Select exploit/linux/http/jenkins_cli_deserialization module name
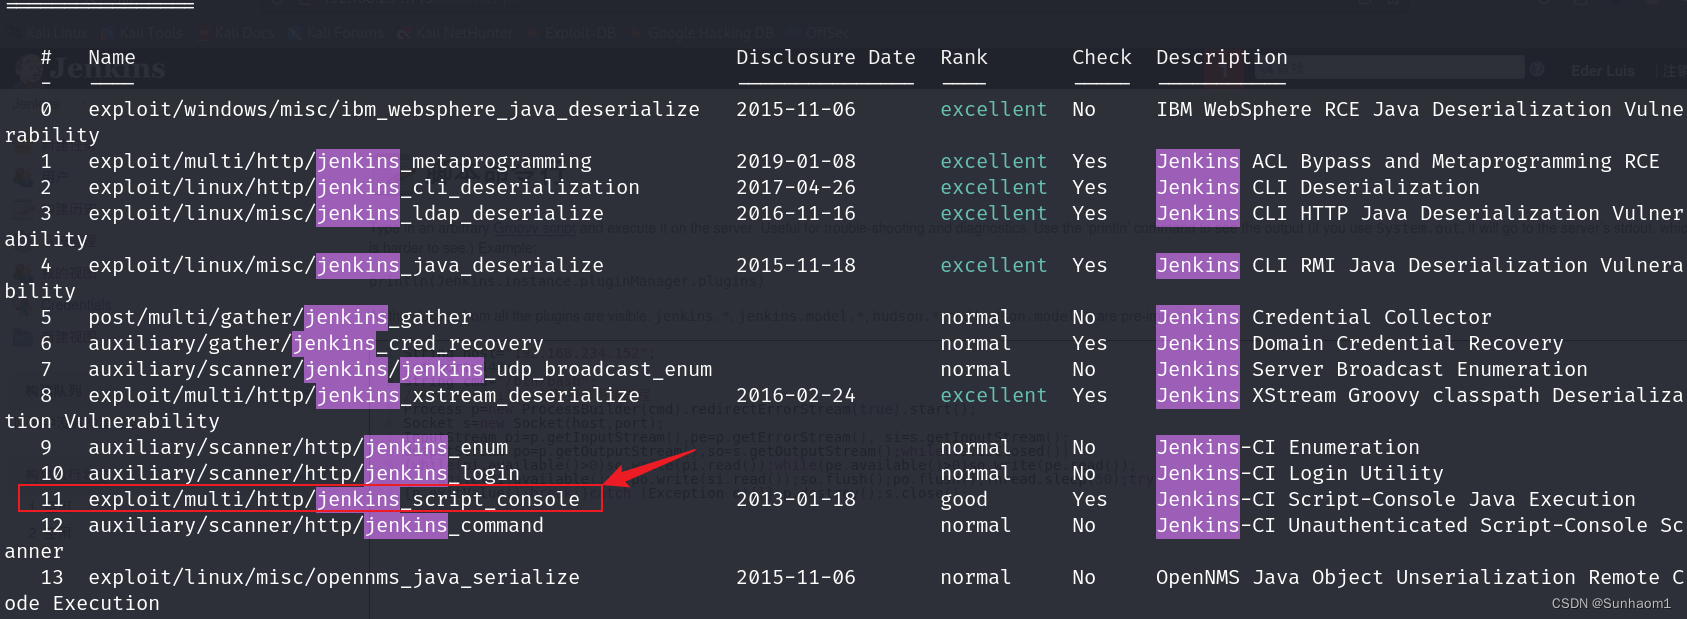The width and height of the screenshot is (1687, 619). [x=364, y=187]
